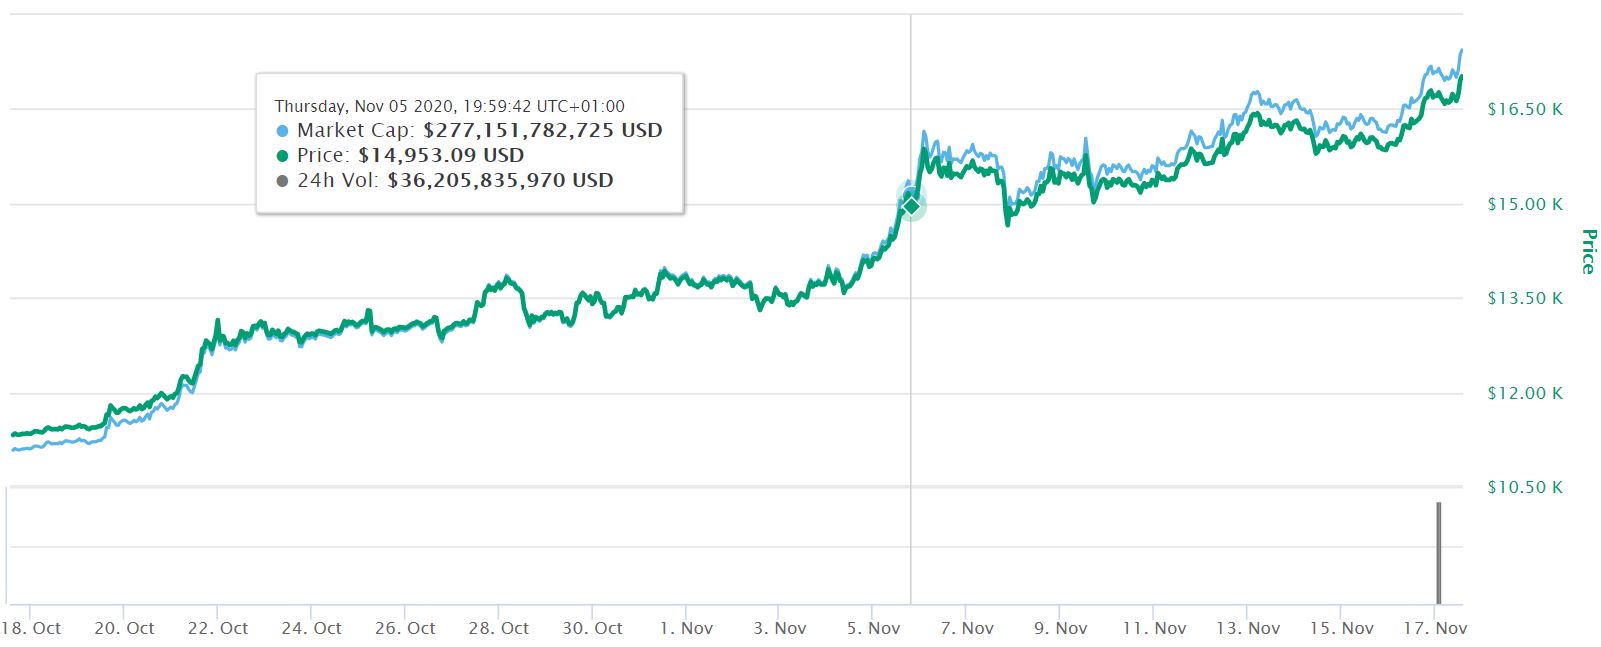Image resolution: width=1601 pixels, height=647 pixels.
Task: Click the 17. Nov date label
Action: [x=1435, y=629]
